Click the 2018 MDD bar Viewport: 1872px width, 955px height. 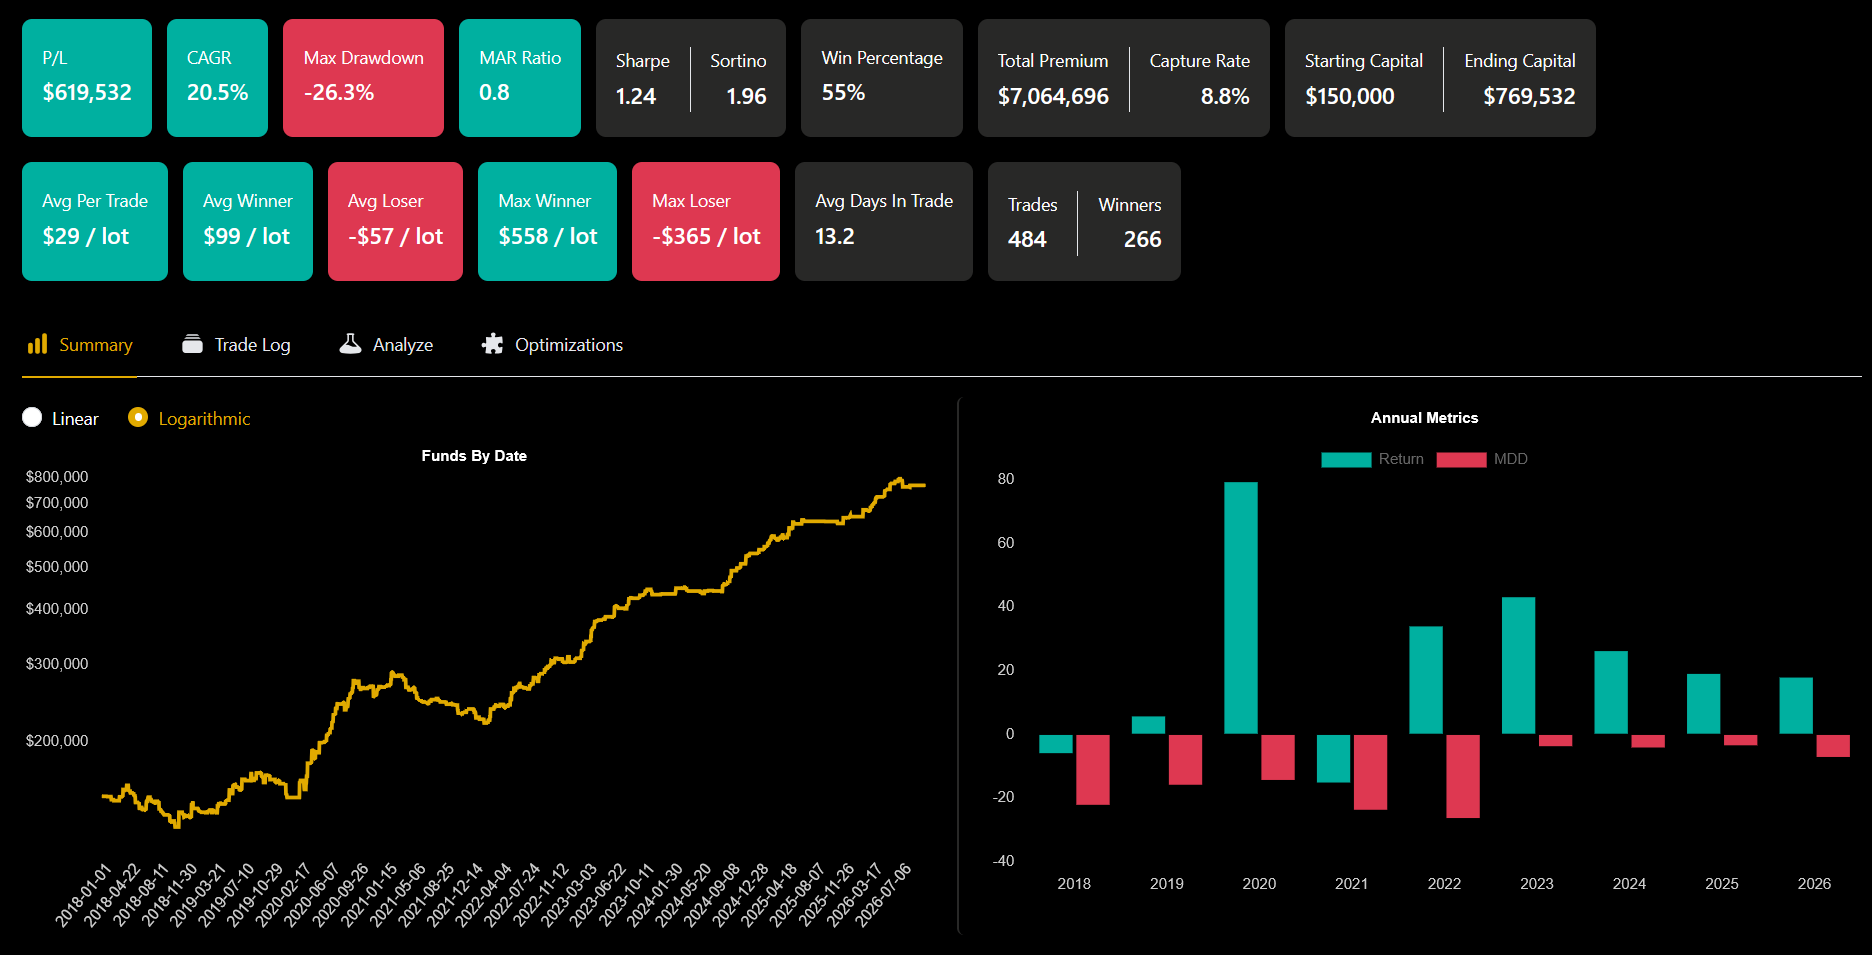[x=1093, y=770]
